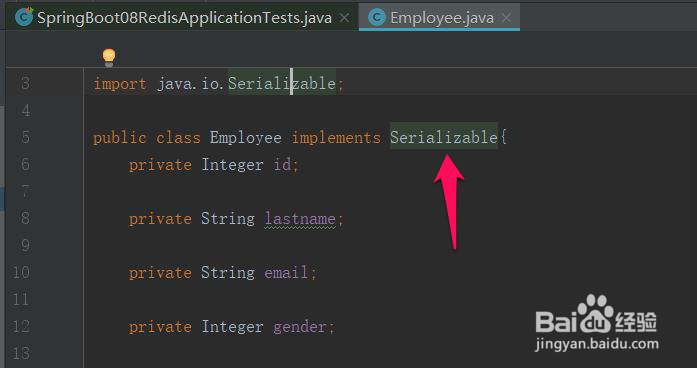Image resolution: width=697 pixels, height=368 pixels.
Task: Click the gender field name
Action: pos(300,327)
